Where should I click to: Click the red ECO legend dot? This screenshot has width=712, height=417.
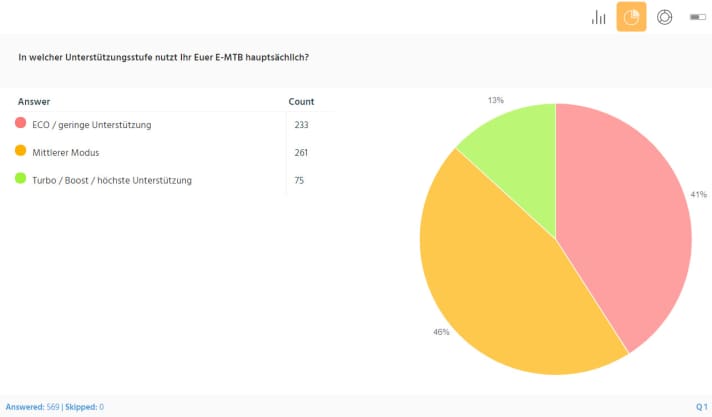[x=20, y=124]
